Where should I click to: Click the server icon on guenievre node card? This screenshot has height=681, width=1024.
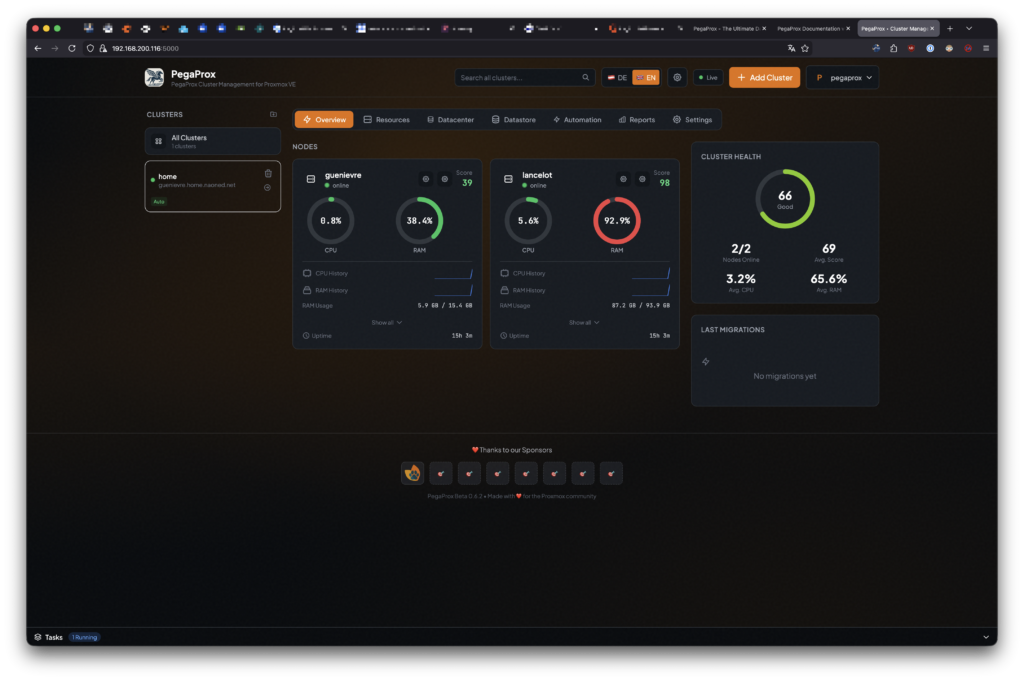(311, 180)
